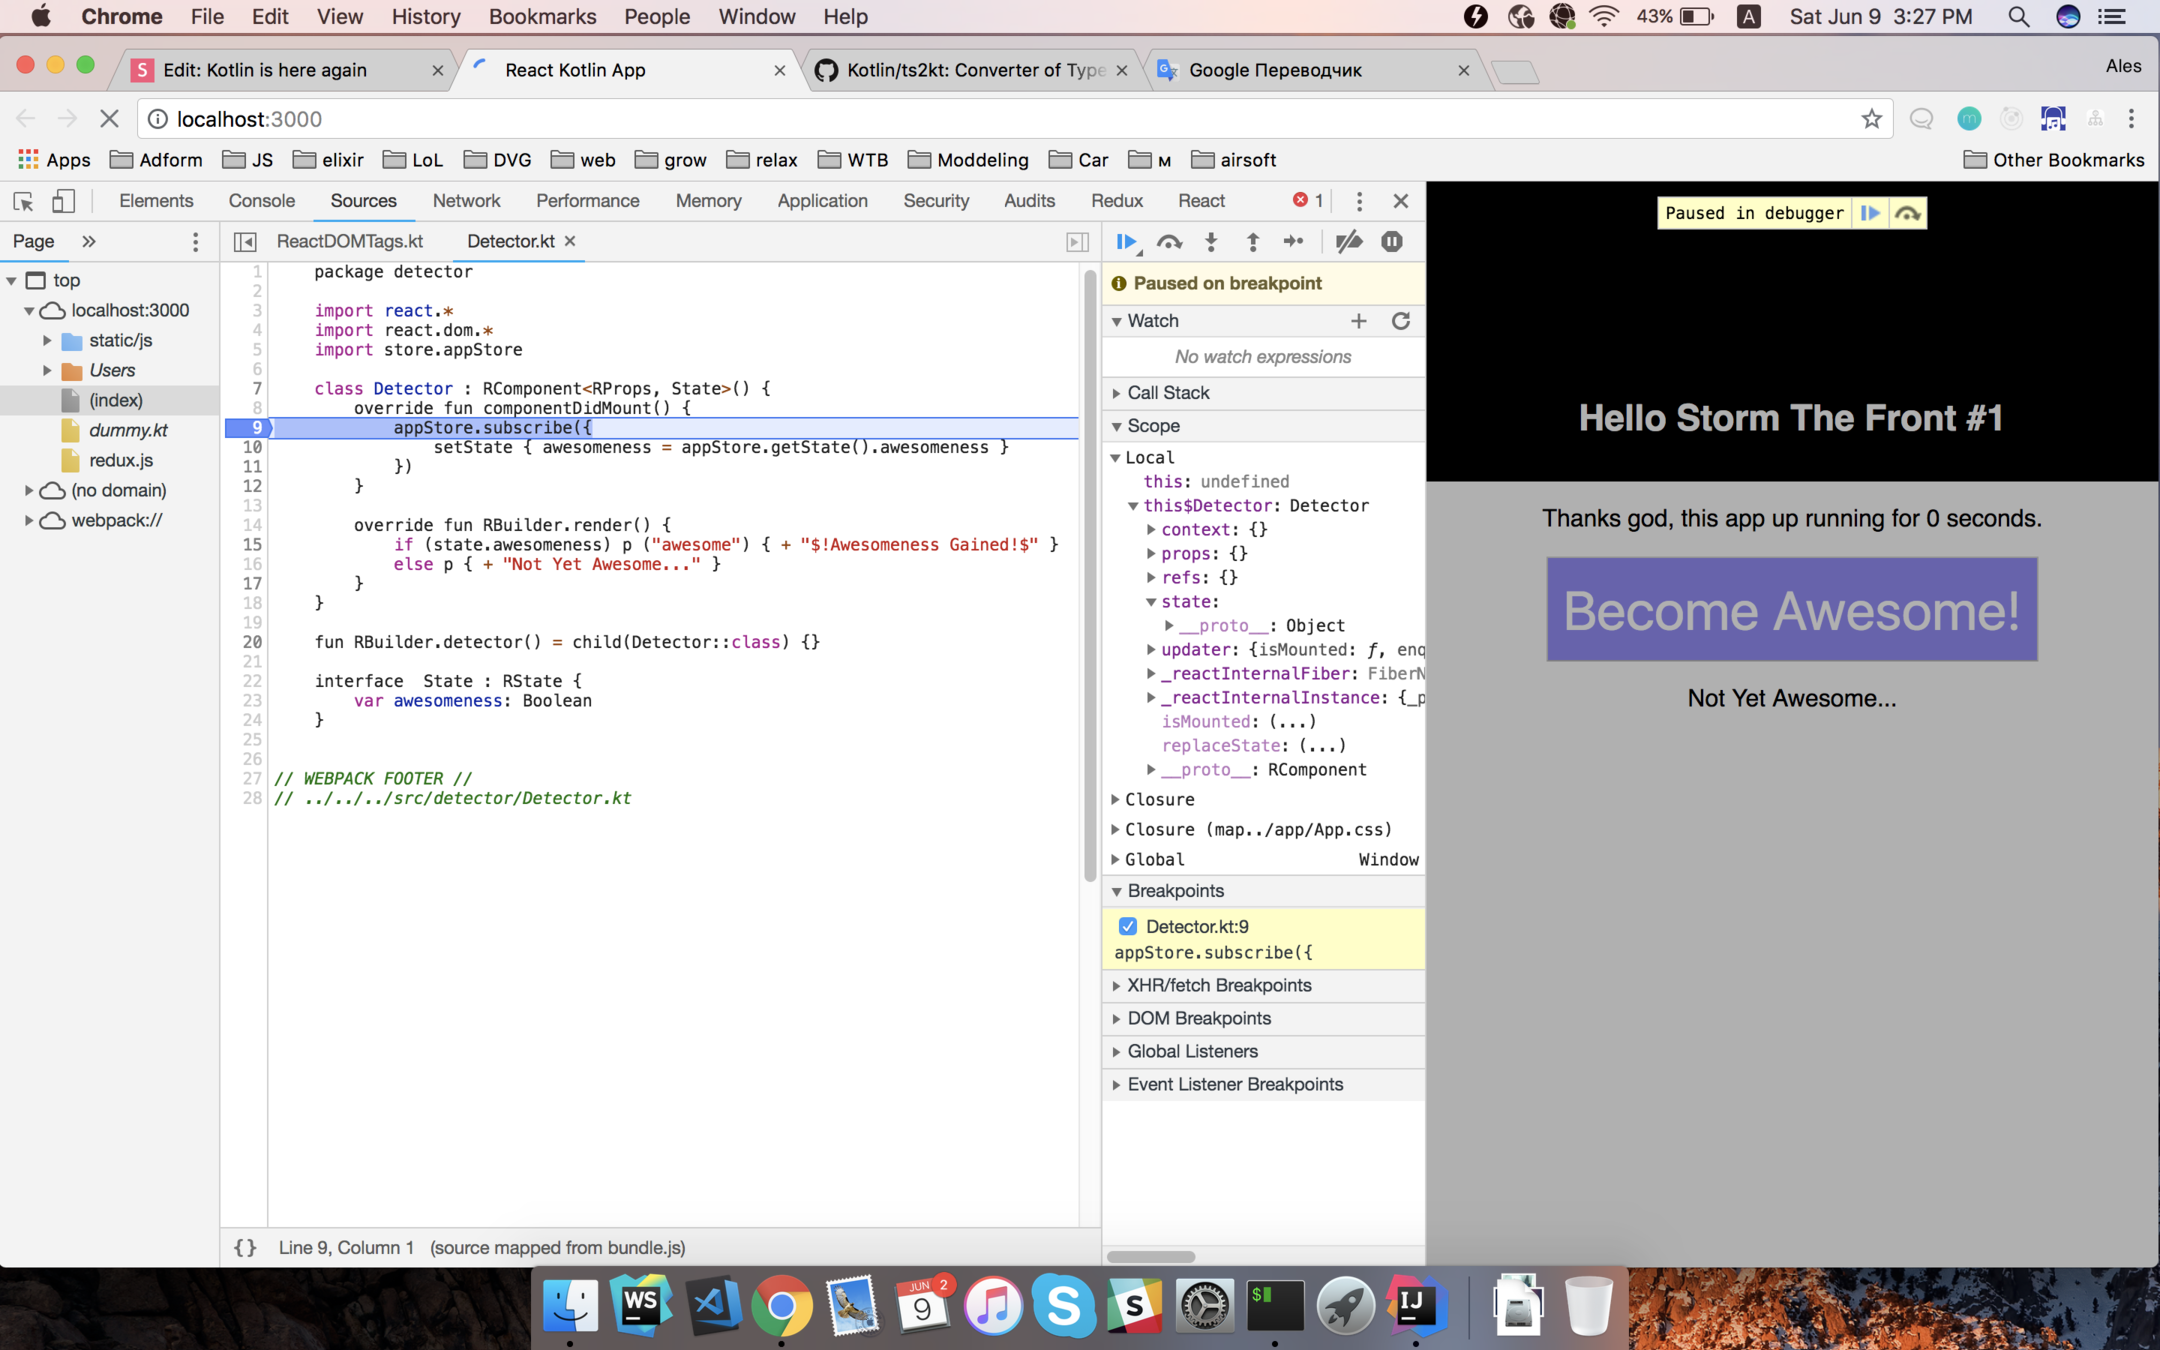This screenshot has width=2160, height=1350.
Task: Deactivate breakpoints icon
Action: 1348,242
